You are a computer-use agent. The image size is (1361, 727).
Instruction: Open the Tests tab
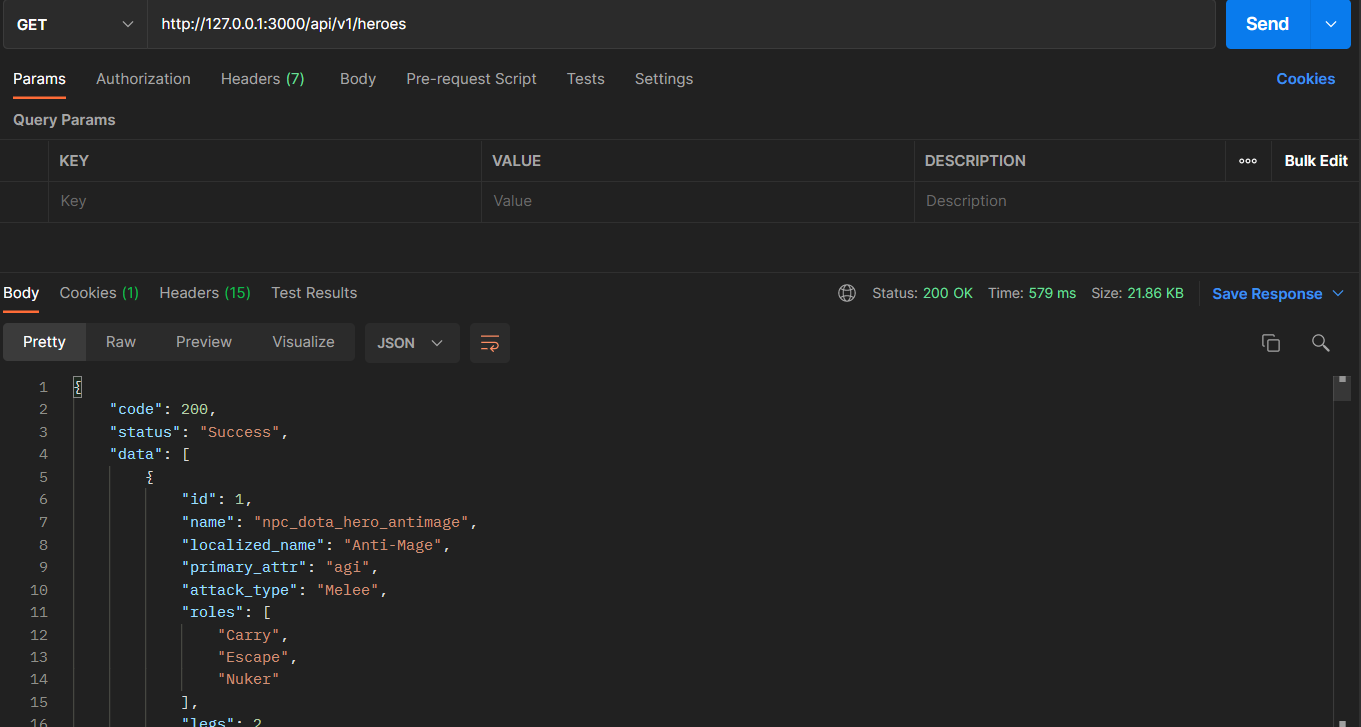click(x=585, y=79)
